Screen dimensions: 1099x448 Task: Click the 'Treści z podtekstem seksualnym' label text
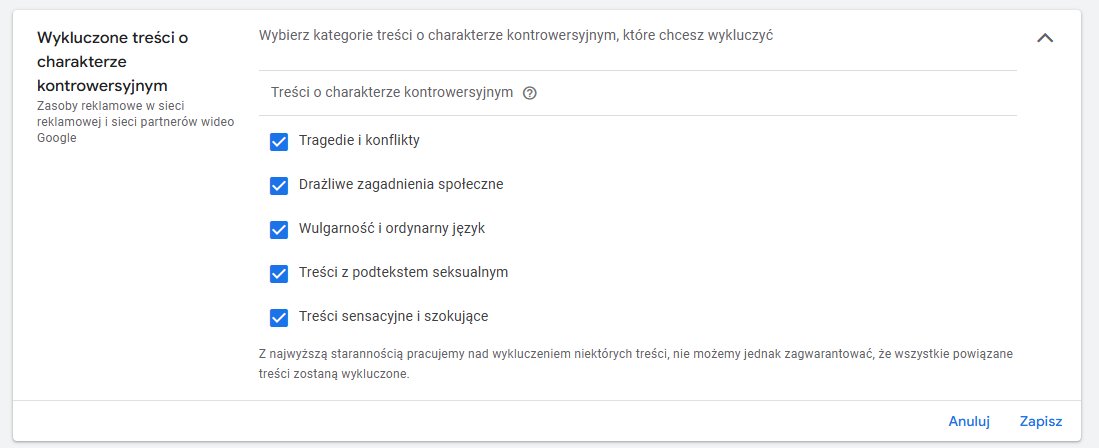404,272
